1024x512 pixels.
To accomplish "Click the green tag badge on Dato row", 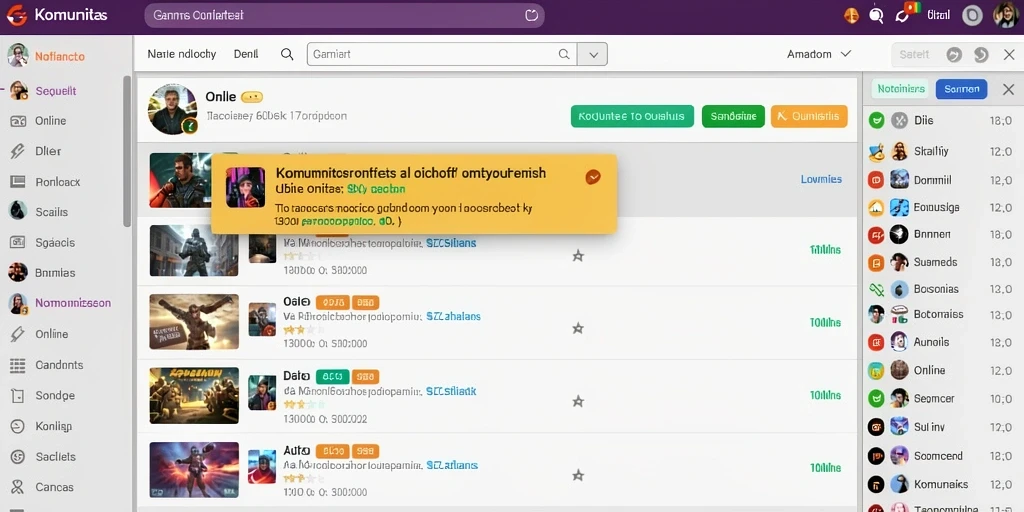I will pyautogui.click(x=332, y=376).
